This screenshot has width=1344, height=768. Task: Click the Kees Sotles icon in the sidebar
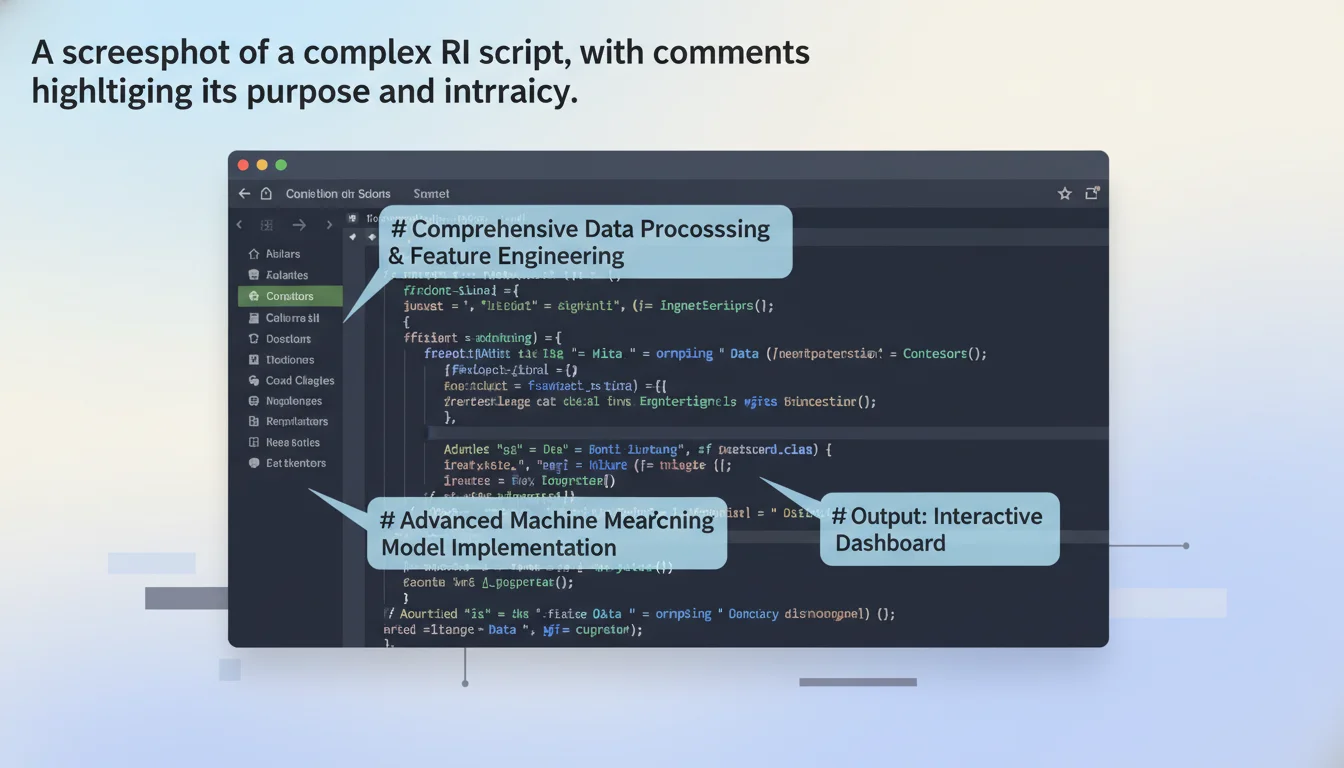[x=255, y=442]
